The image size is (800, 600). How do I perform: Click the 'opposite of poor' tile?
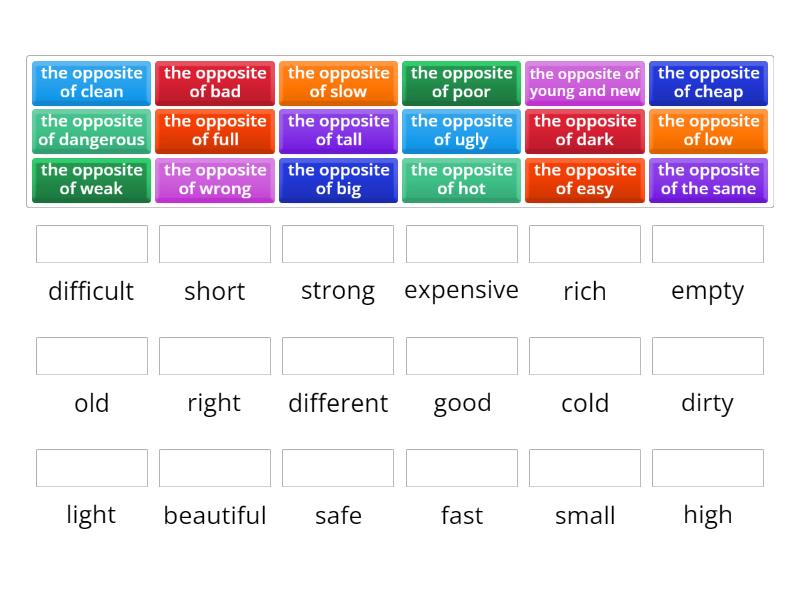[x=461, y=83]
